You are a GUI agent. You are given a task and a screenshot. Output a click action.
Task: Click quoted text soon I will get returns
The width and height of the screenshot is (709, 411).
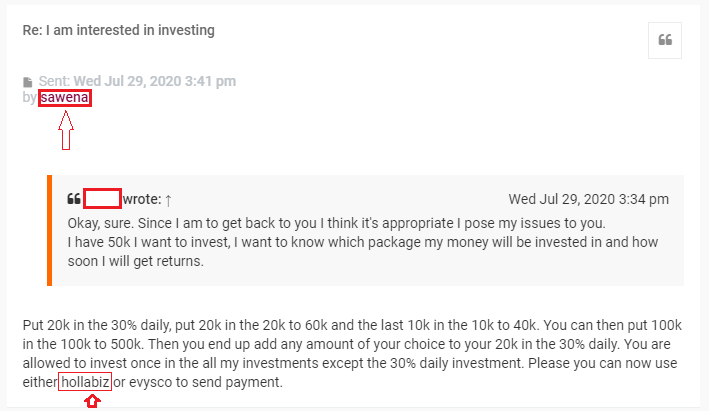tap(136, 261)
